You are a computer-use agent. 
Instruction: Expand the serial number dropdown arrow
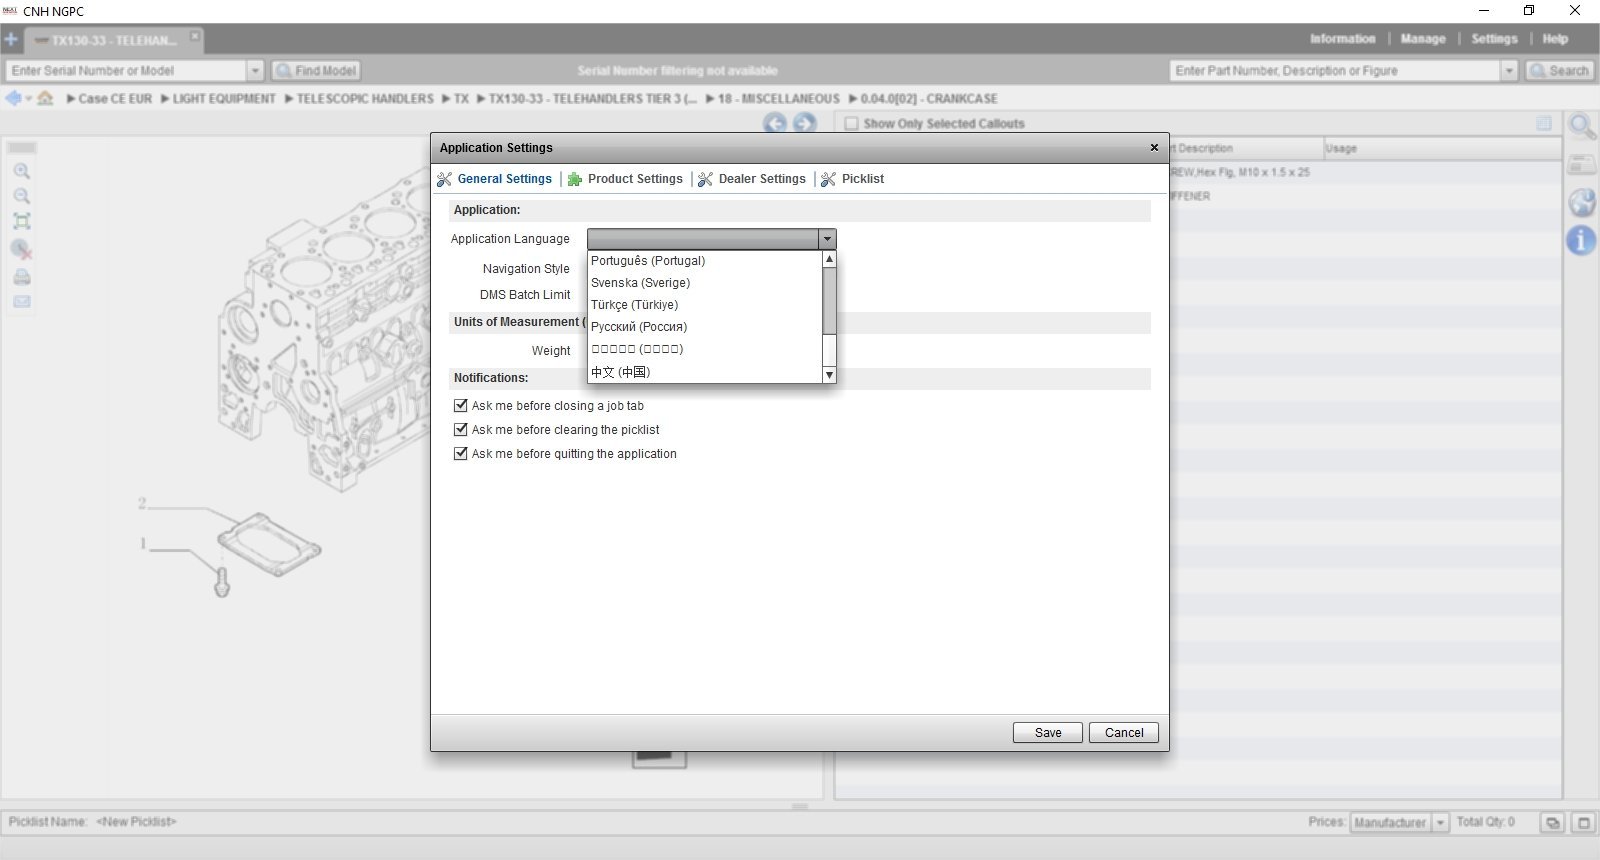coord(255,71)
